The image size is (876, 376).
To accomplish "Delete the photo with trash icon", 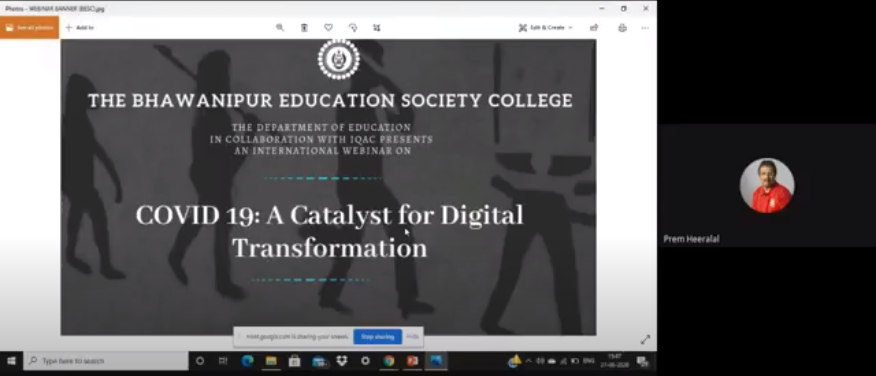I will click(304, 27).
